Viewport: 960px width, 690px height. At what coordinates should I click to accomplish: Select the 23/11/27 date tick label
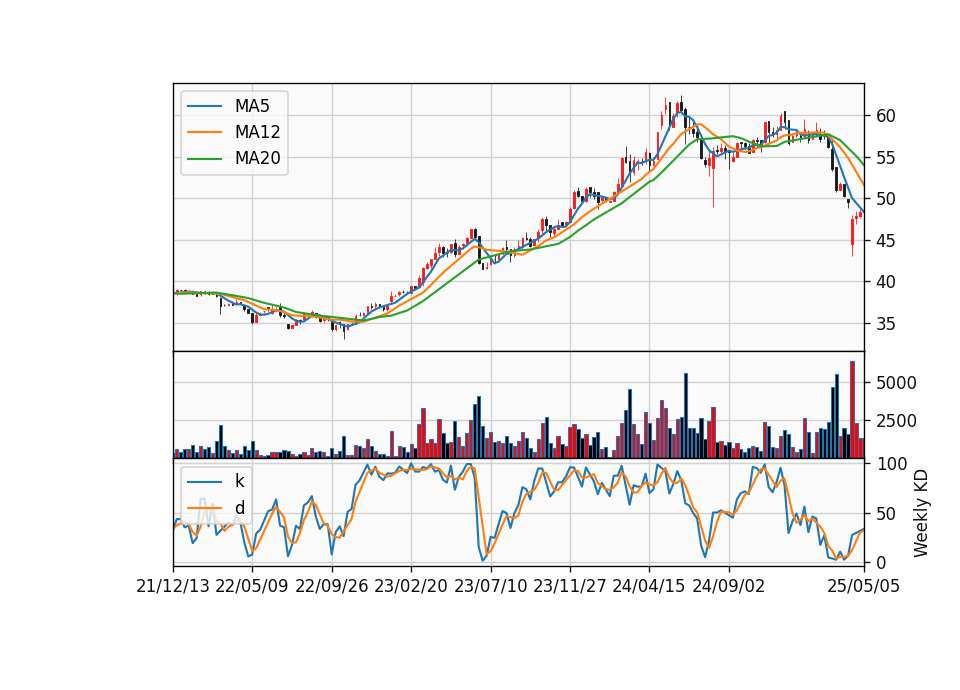pyautogui.click(x=569, y=587)
